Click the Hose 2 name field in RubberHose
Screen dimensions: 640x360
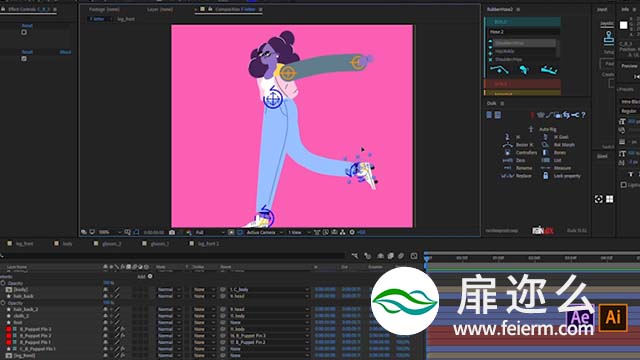(524, 32)
